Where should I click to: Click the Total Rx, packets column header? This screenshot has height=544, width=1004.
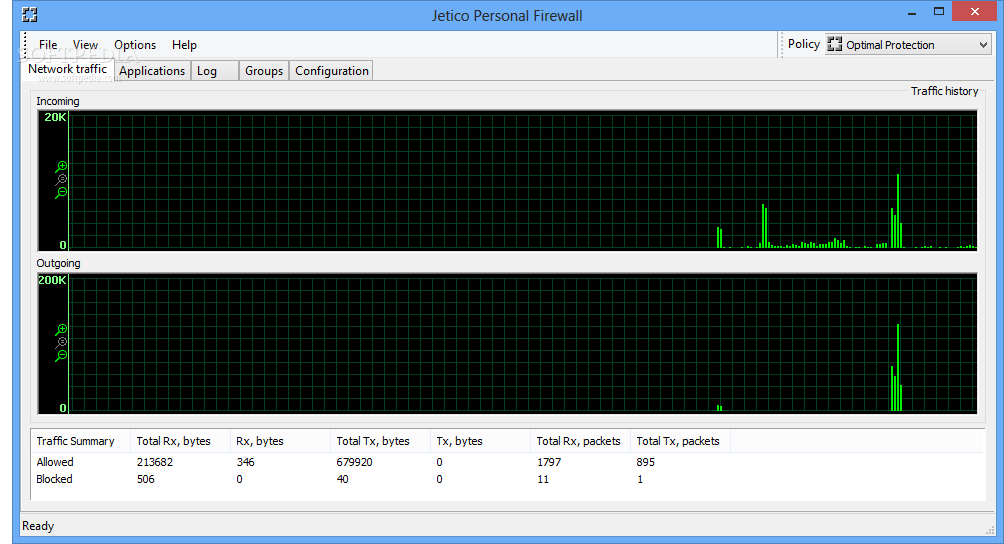coord(579,441)
